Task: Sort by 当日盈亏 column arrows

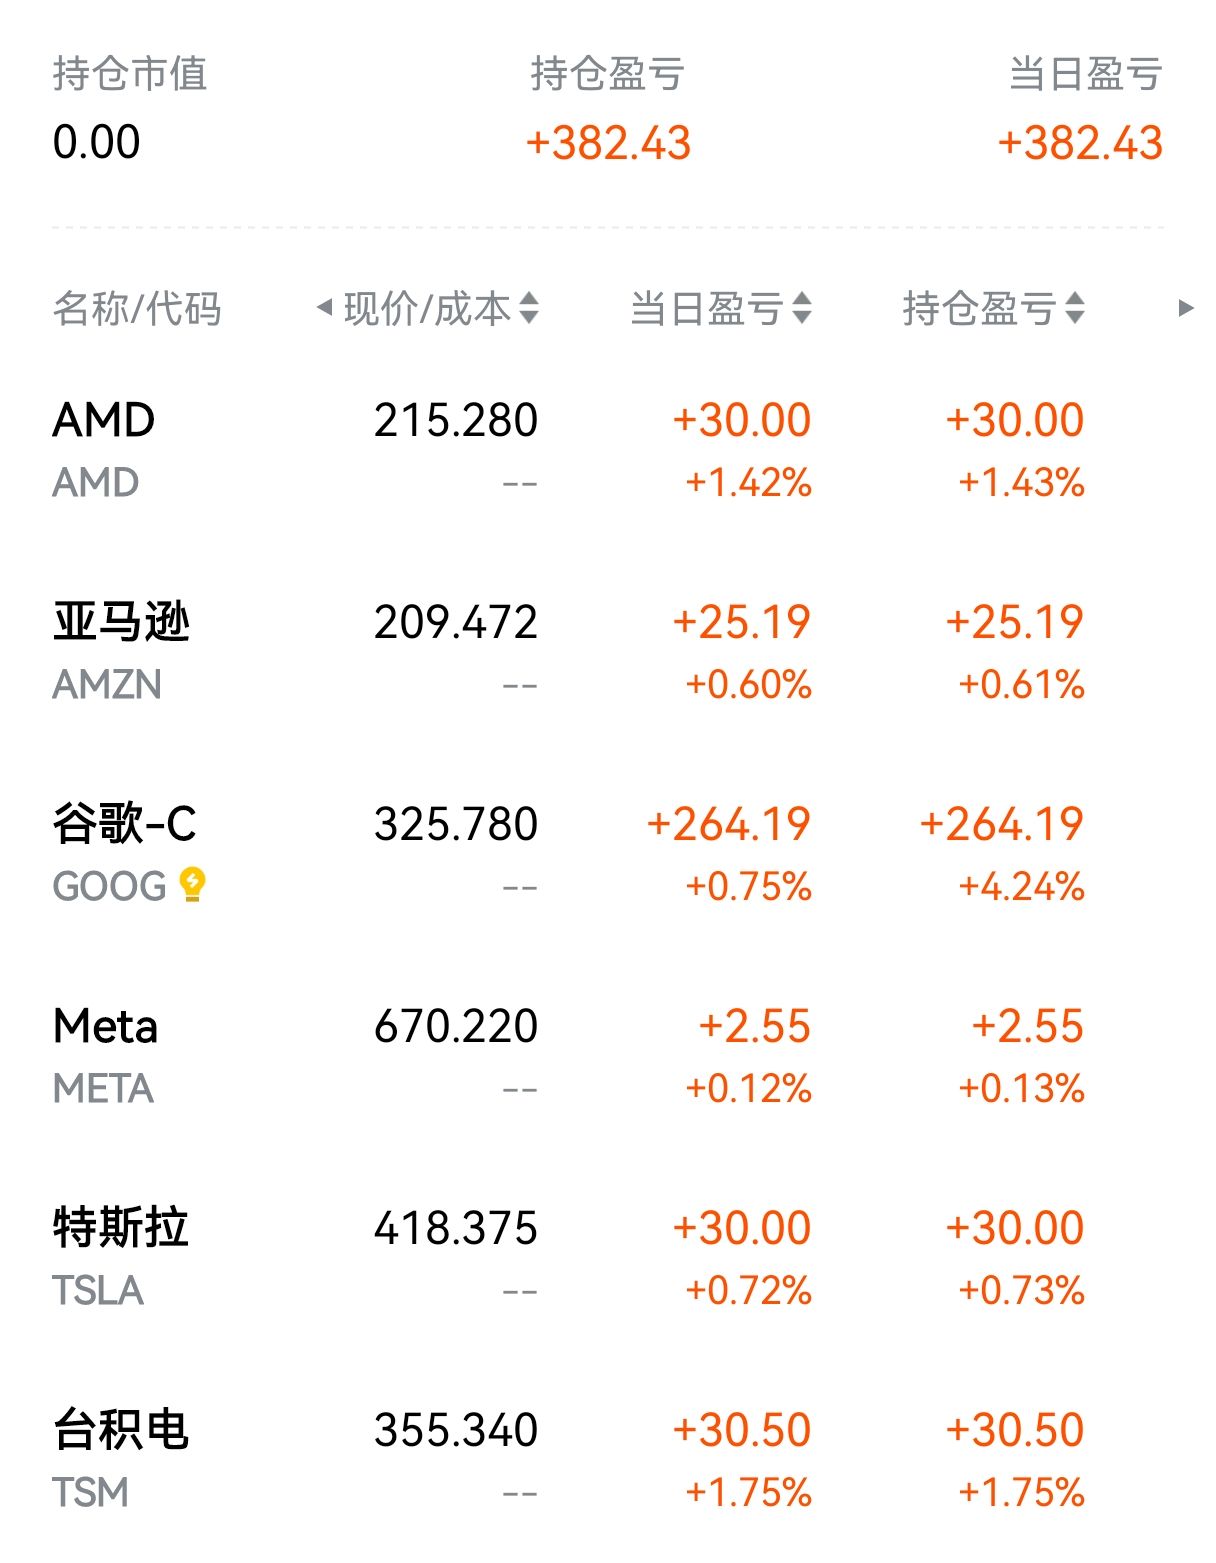Action: tap(802, 308)
